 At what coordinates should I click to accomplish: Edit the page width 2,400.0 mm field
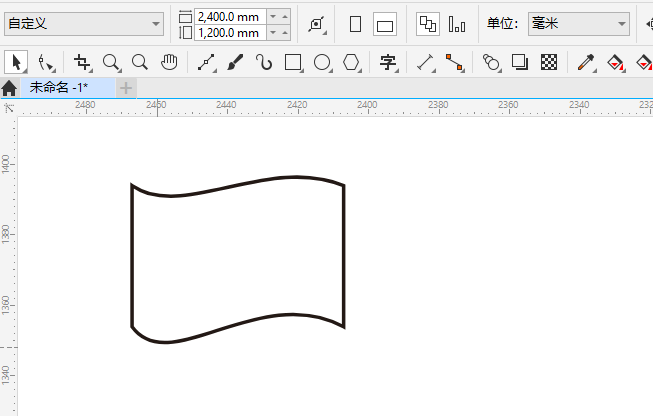(x=230, y=17)
